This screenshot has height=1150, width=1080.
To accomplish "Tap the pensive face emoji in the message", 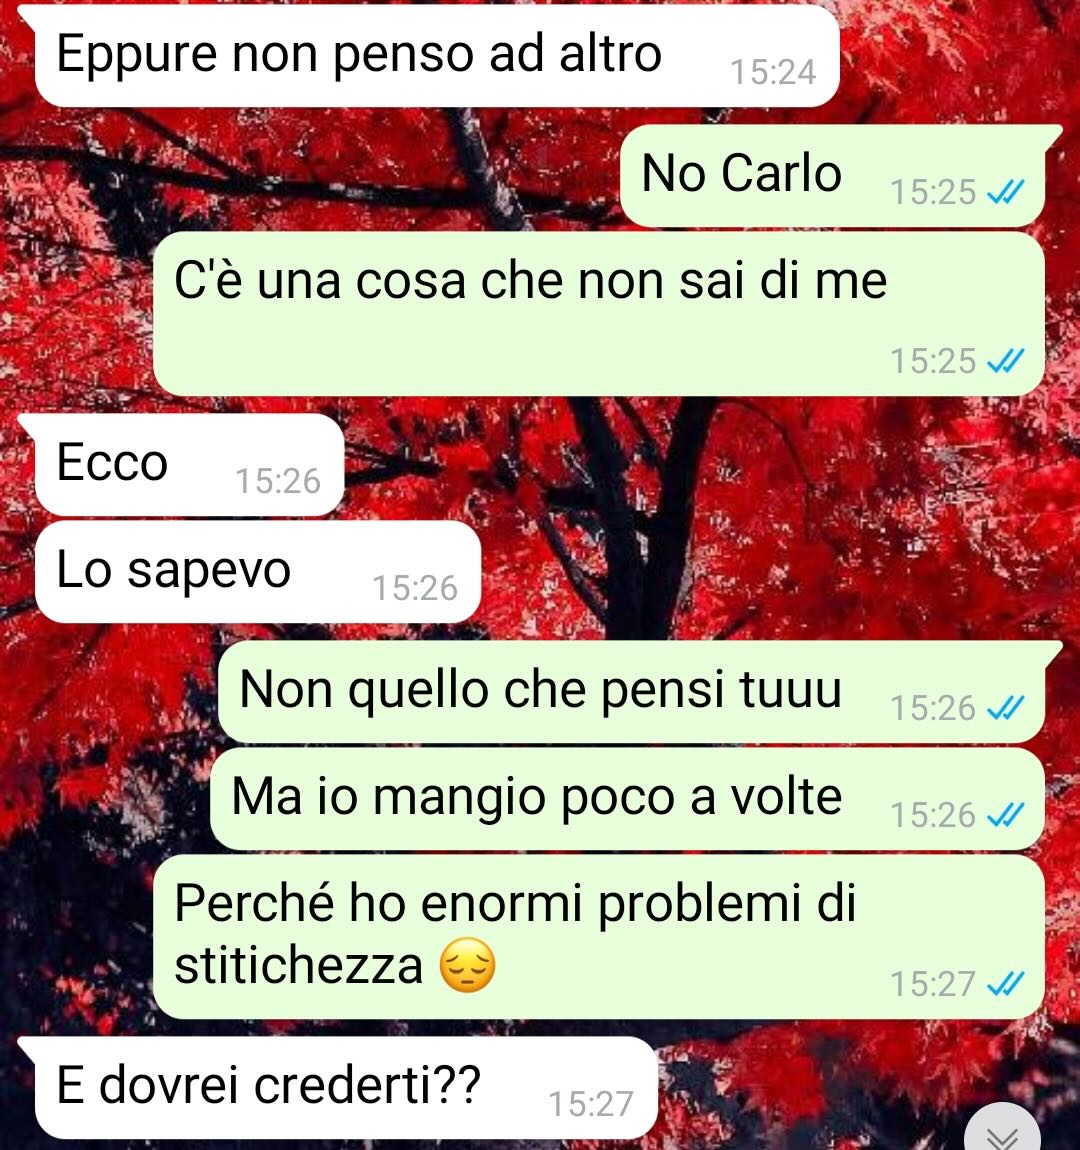I will [467, 965].
